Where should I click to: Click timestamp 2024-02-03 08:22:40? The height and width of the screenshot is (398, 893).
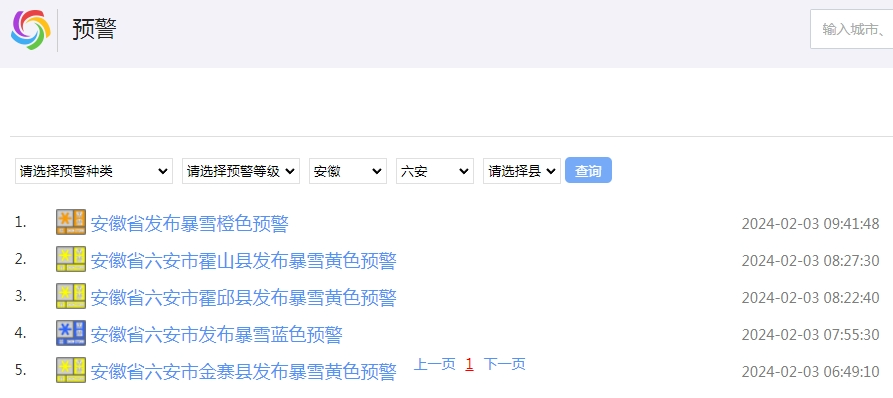point(810,298)
